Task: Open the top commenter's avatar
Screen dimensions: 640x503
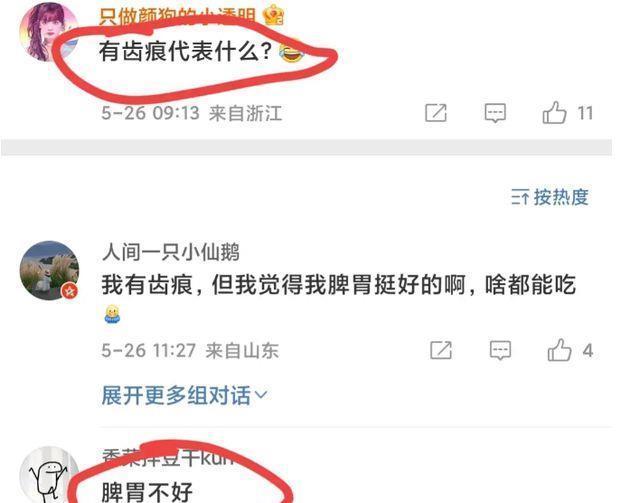Action: pos(48,32)
